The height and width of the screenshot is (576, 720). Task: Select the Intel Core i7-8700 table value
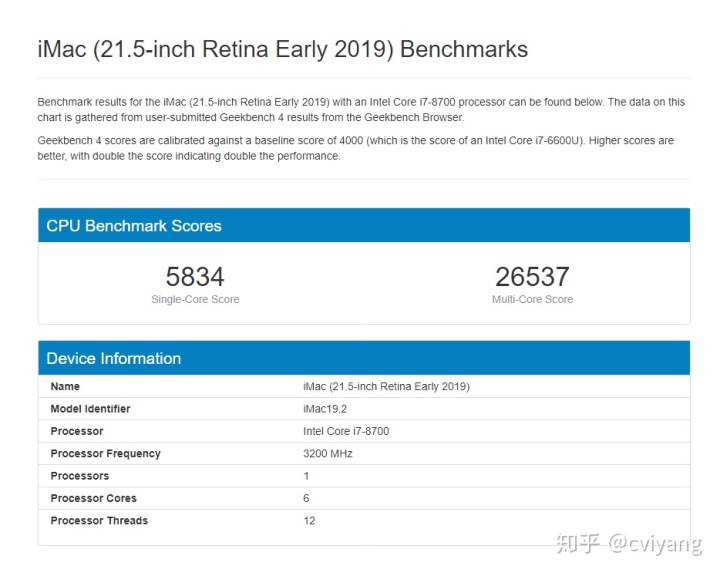tap(346, 431)
